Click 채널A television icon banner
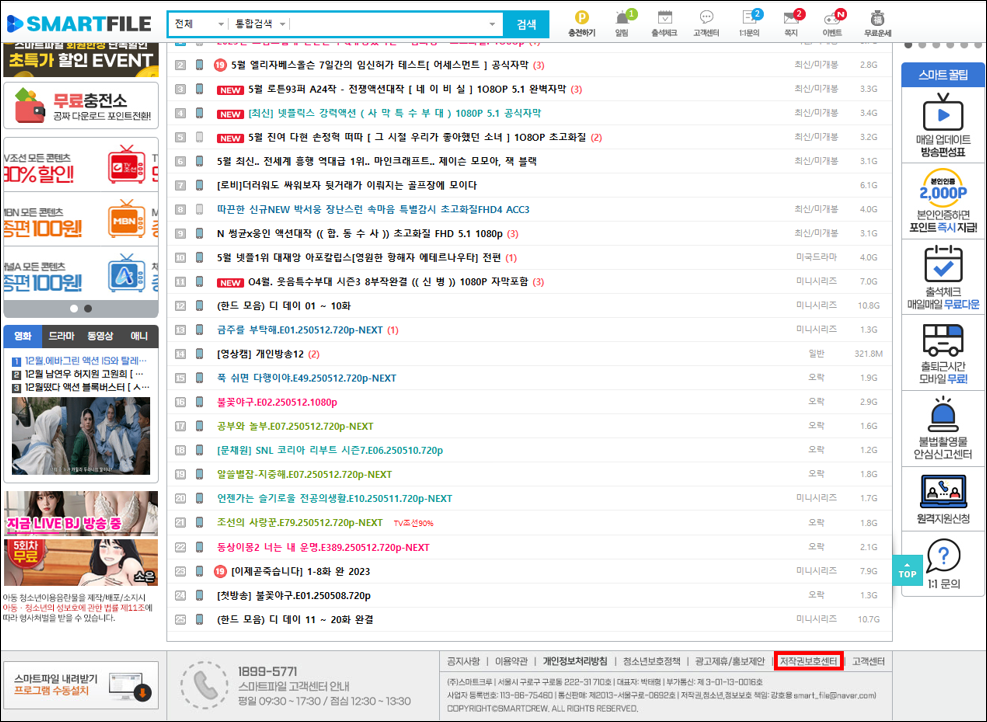 127,273
